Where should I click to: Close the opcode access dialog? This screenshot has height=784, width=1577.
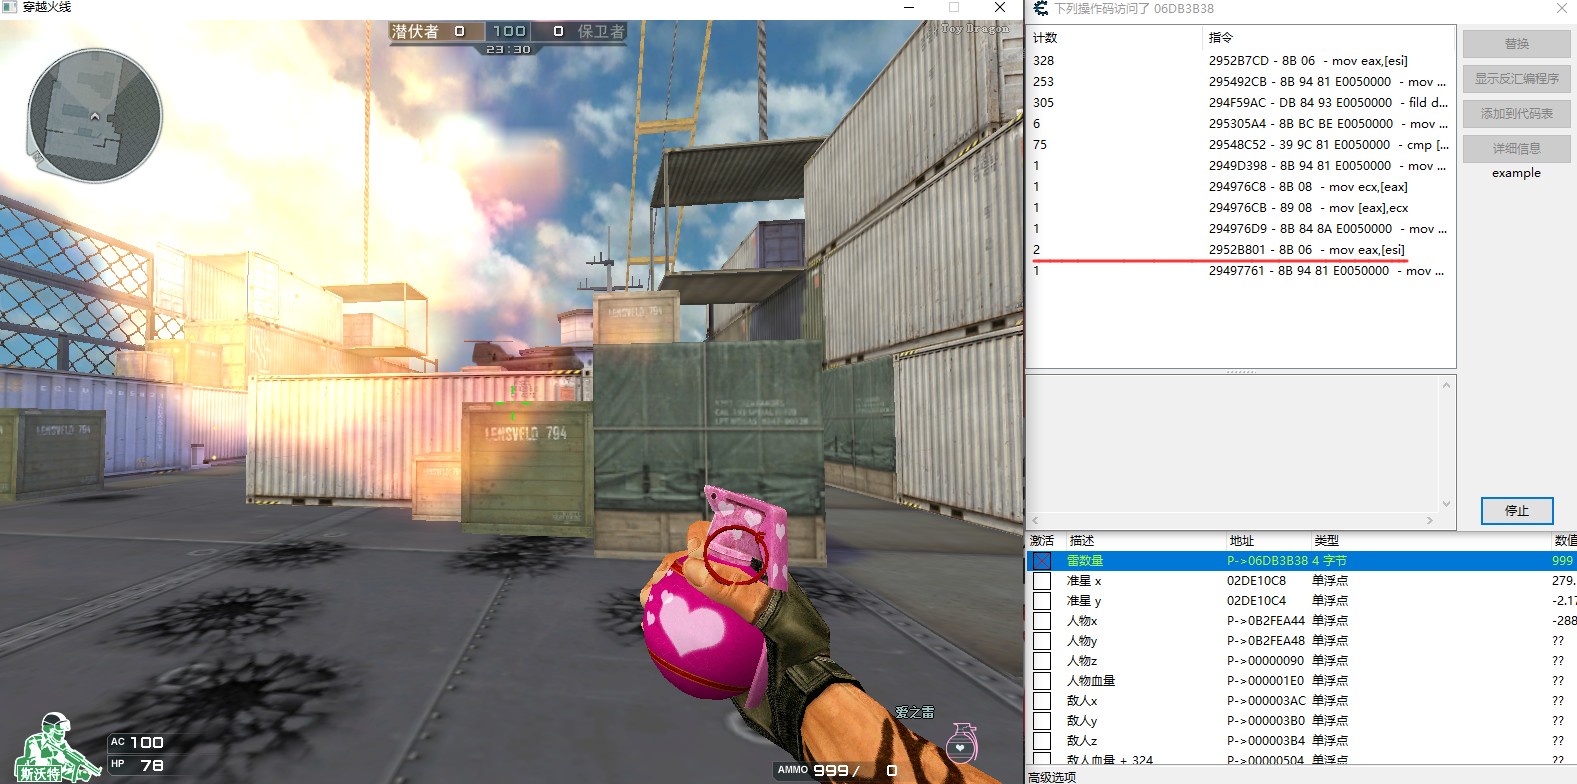tap(1562, 8)
